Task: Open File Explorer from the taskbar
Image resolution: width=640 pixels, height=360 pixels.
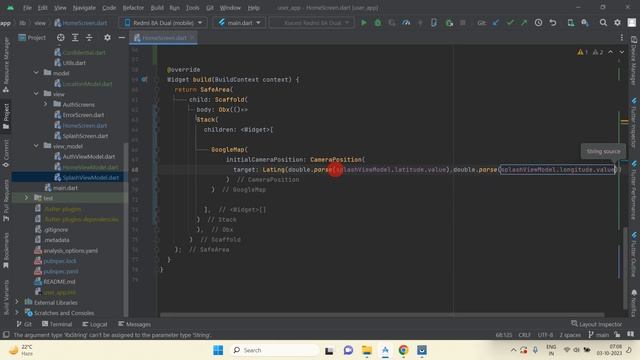Action: (367, 350)
